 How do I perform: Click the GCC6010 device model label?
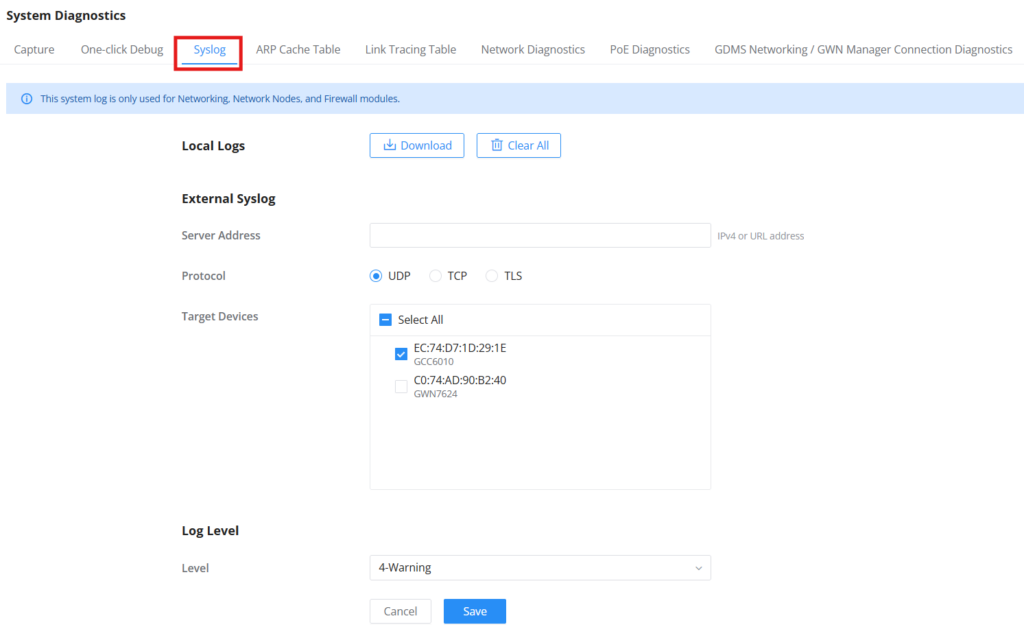coord(434,362)
